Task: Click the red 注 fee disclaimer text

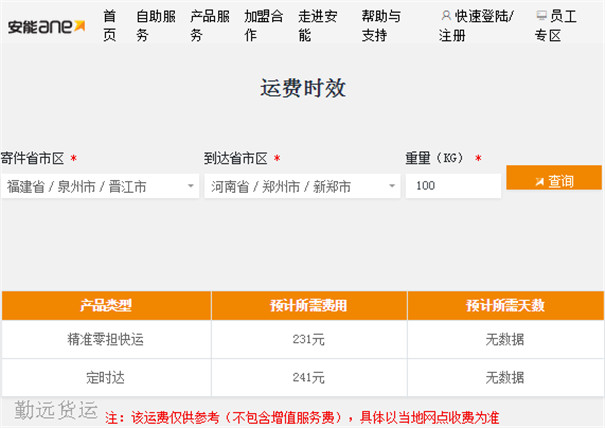Action: [x=302, y=418]
